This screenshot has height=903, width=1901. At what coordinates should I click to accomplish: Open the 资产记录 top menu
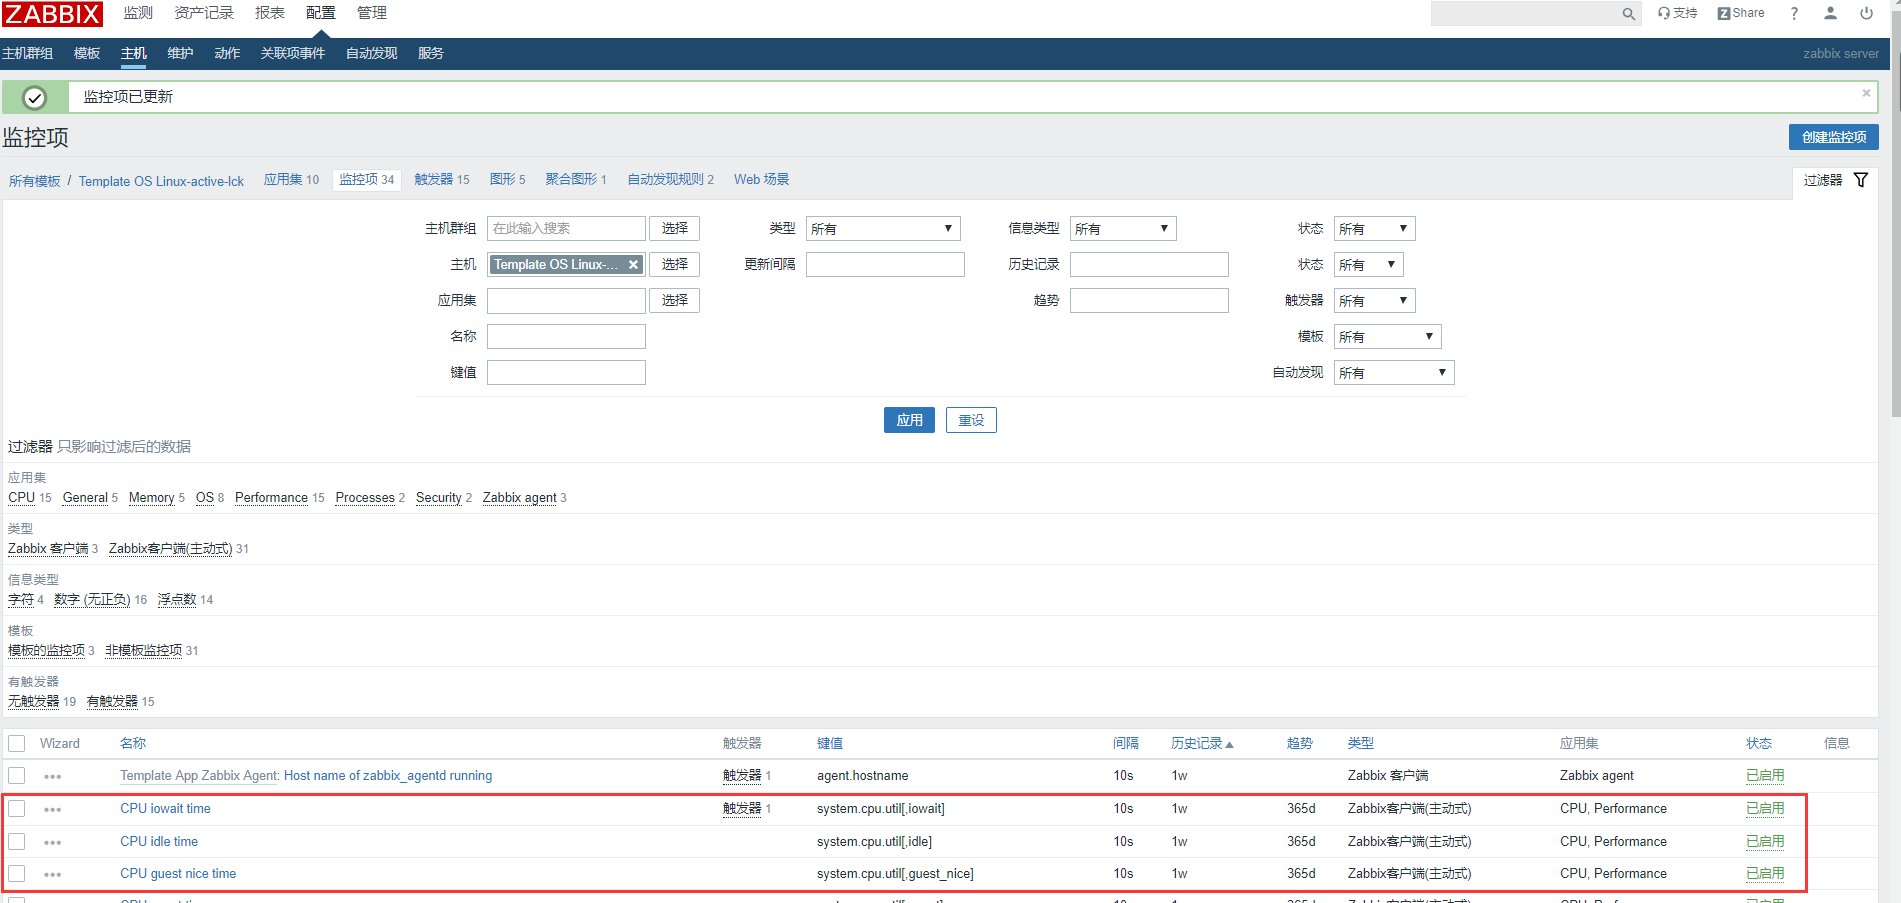pos(204,13)
